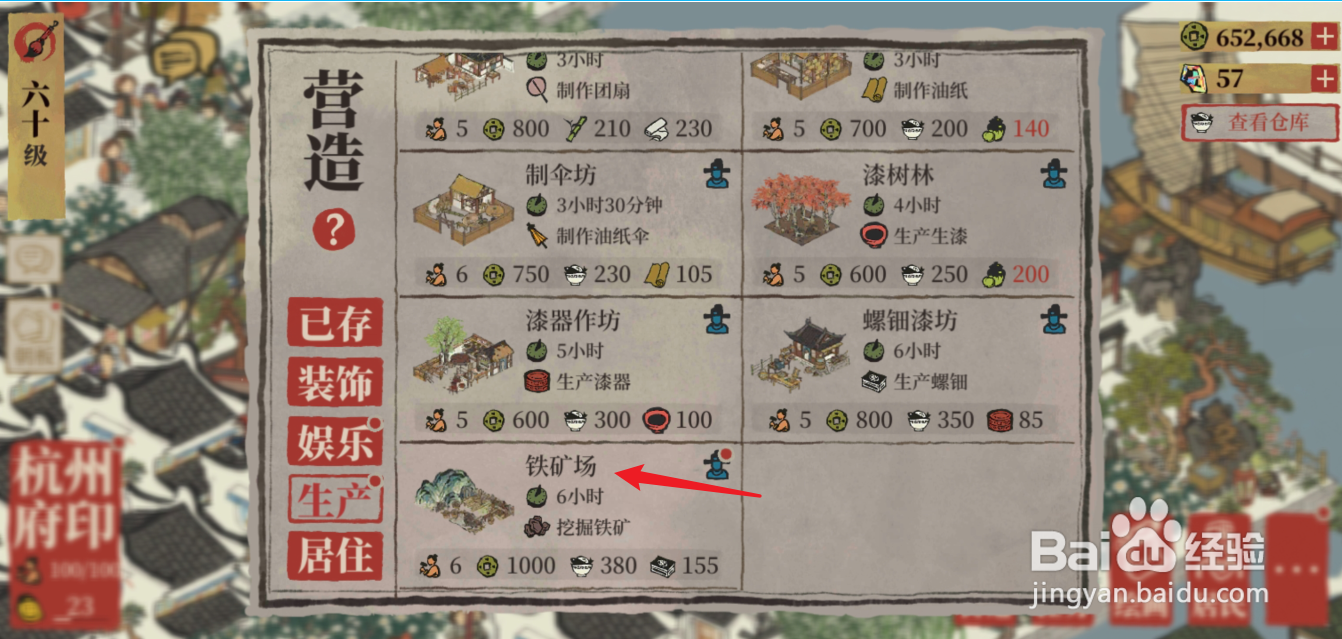Select the 生产 category tab

pyautogui.click(x=335, y=498)
